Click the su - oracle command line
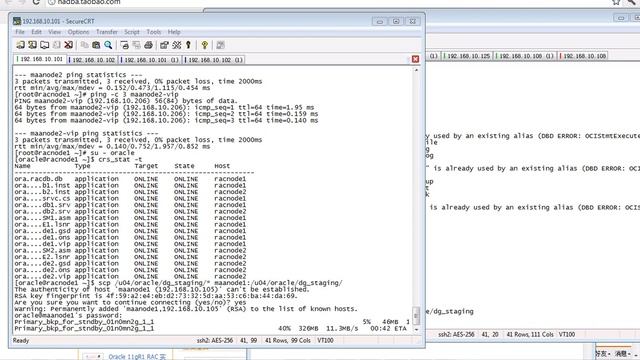 (x=74, y=153)
